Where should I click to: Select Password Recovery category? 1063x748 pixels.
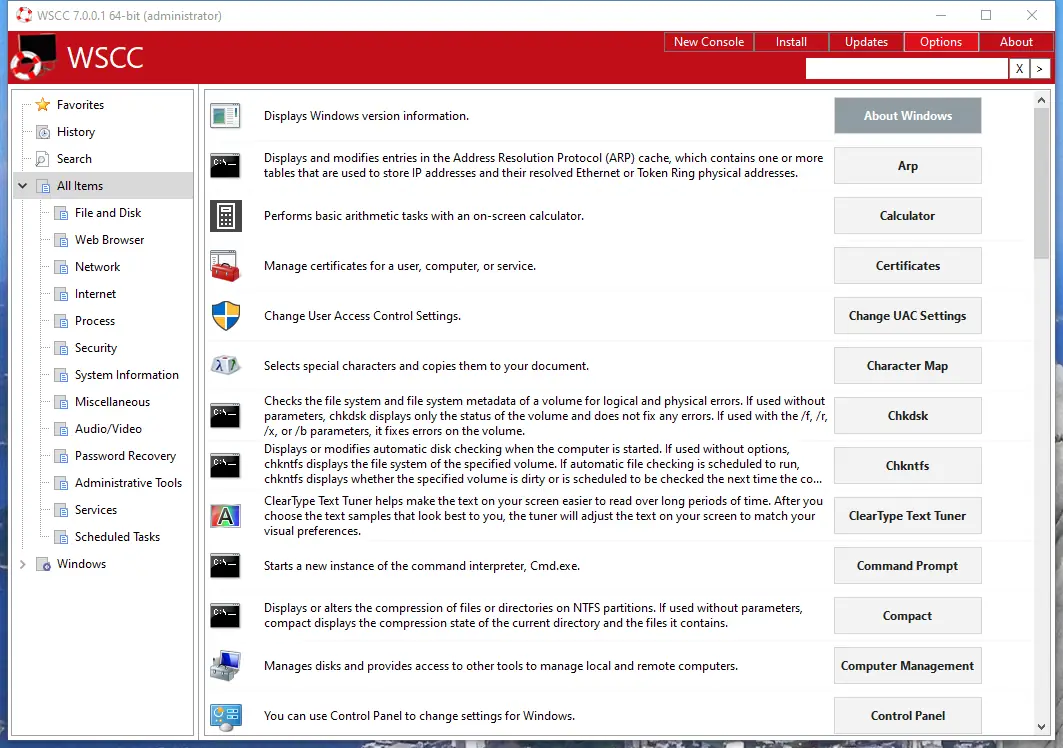click(125, 456)
